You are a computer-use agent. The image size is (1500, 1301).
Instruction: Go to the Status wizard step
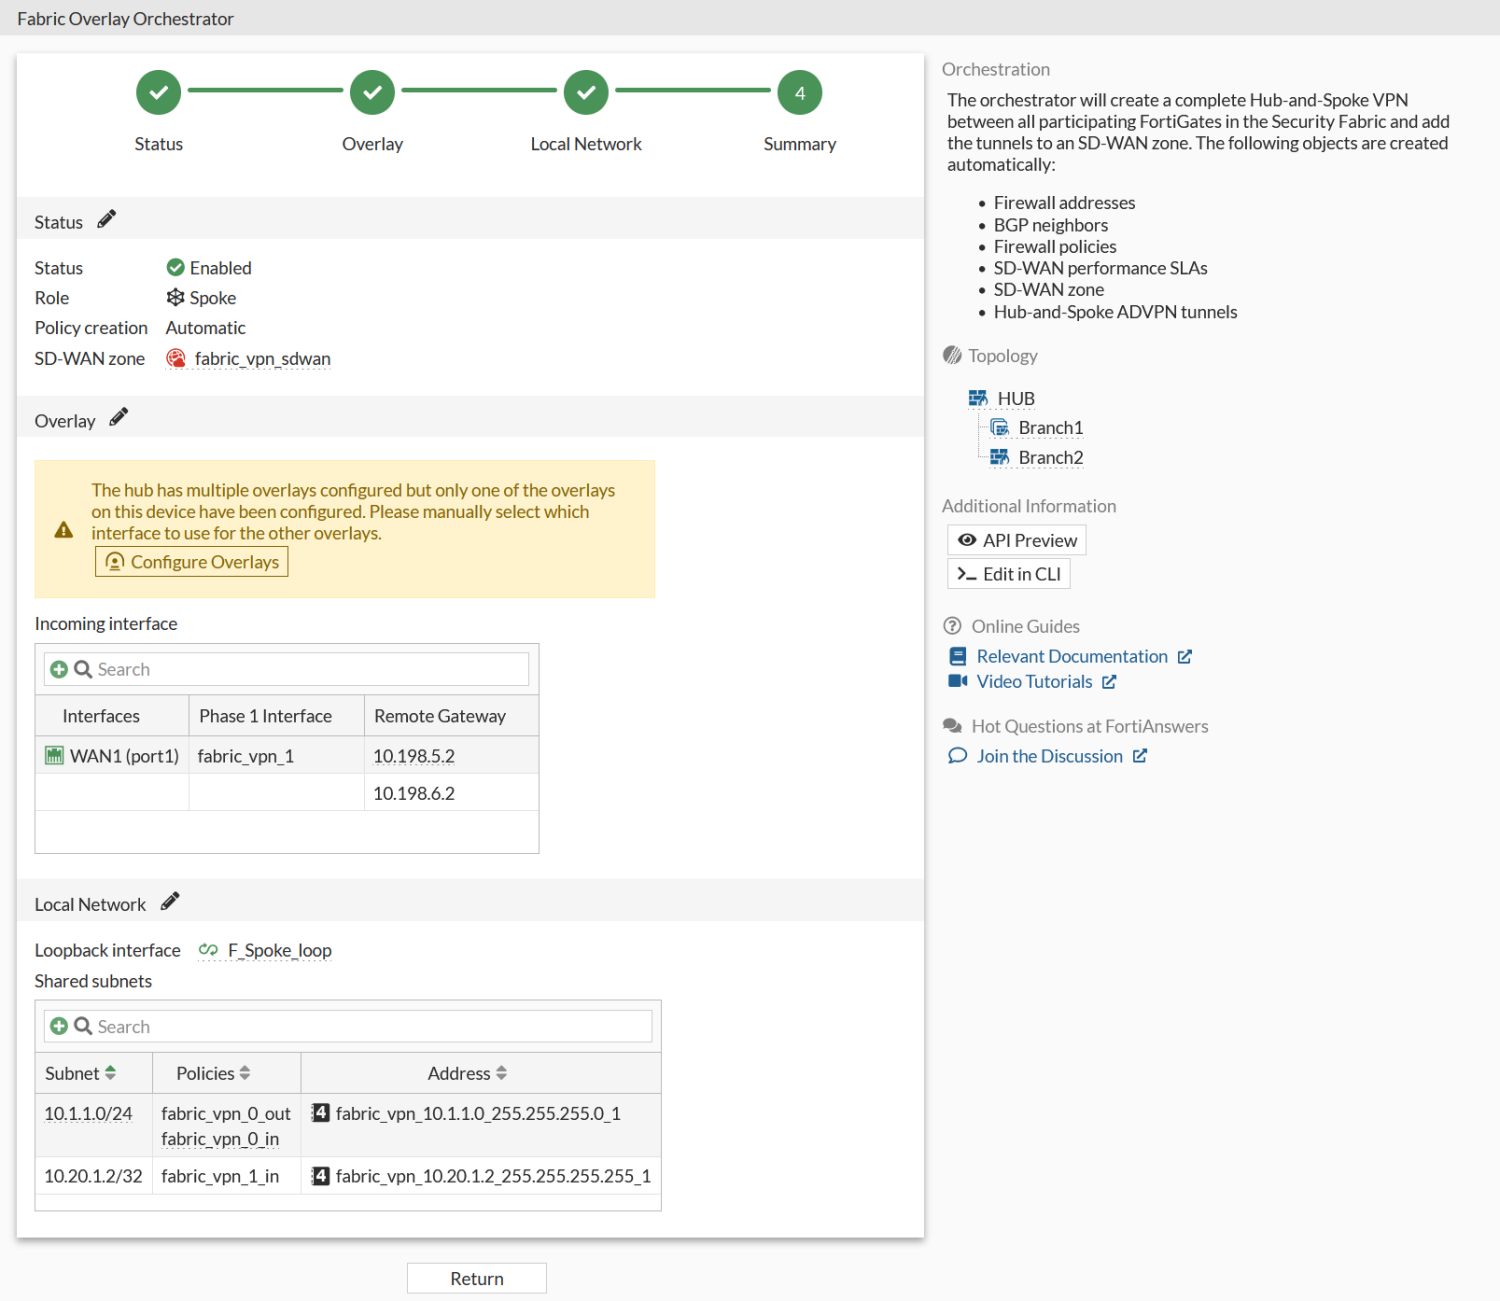(158, 93)
